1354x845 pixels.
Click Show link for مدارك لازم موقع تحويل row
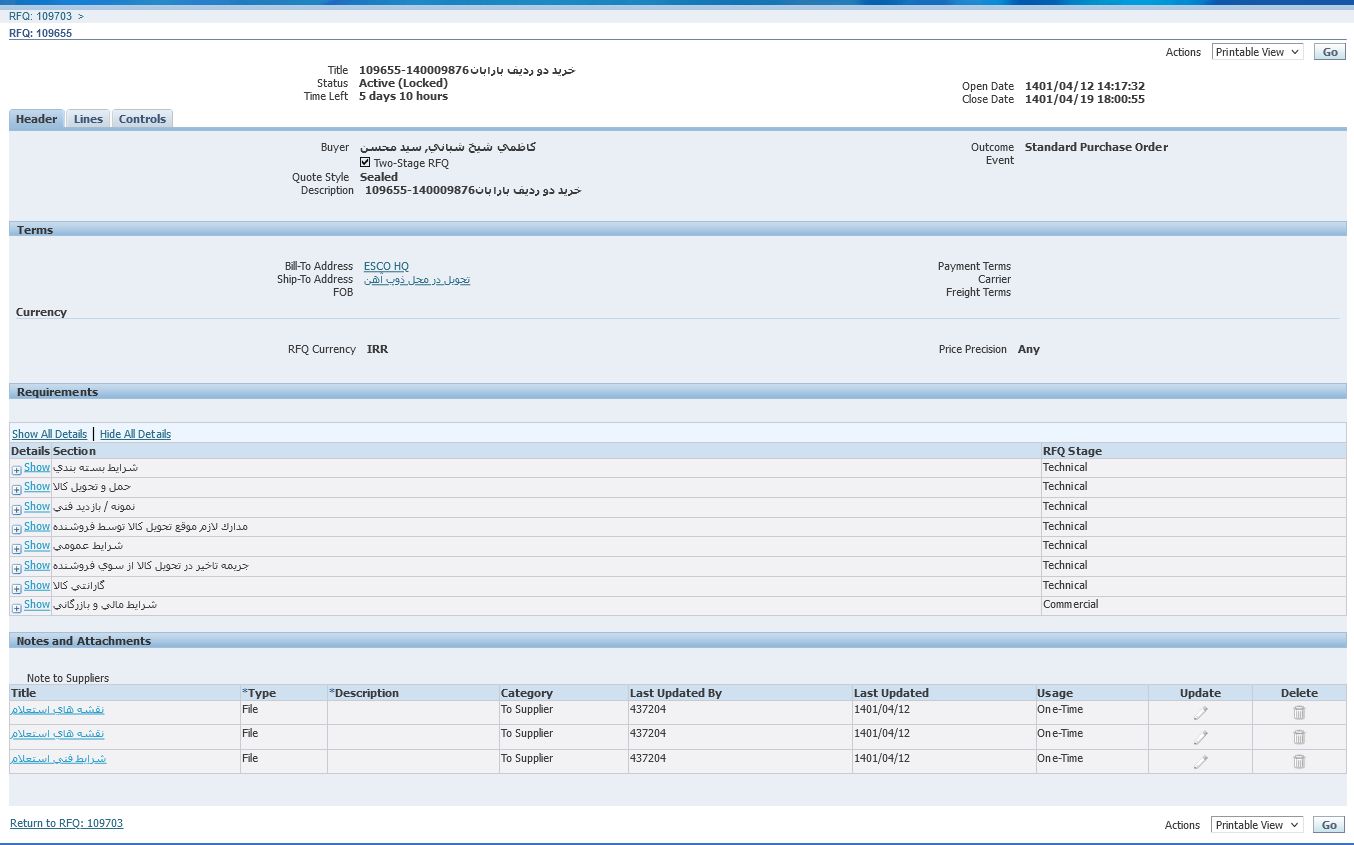point(37,526)
